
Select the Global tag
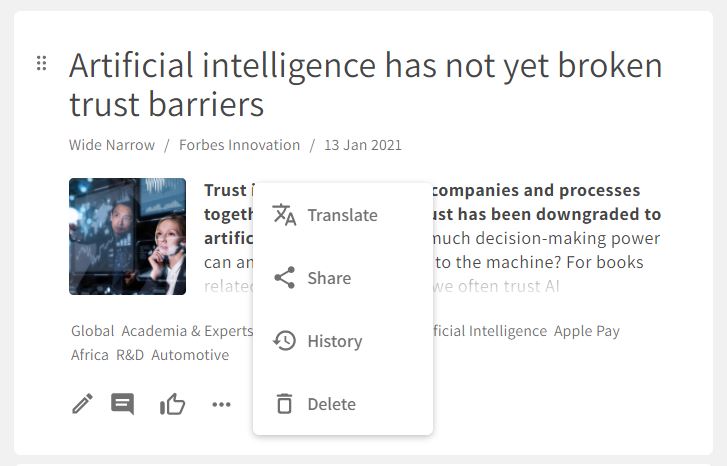pos(92,331)
